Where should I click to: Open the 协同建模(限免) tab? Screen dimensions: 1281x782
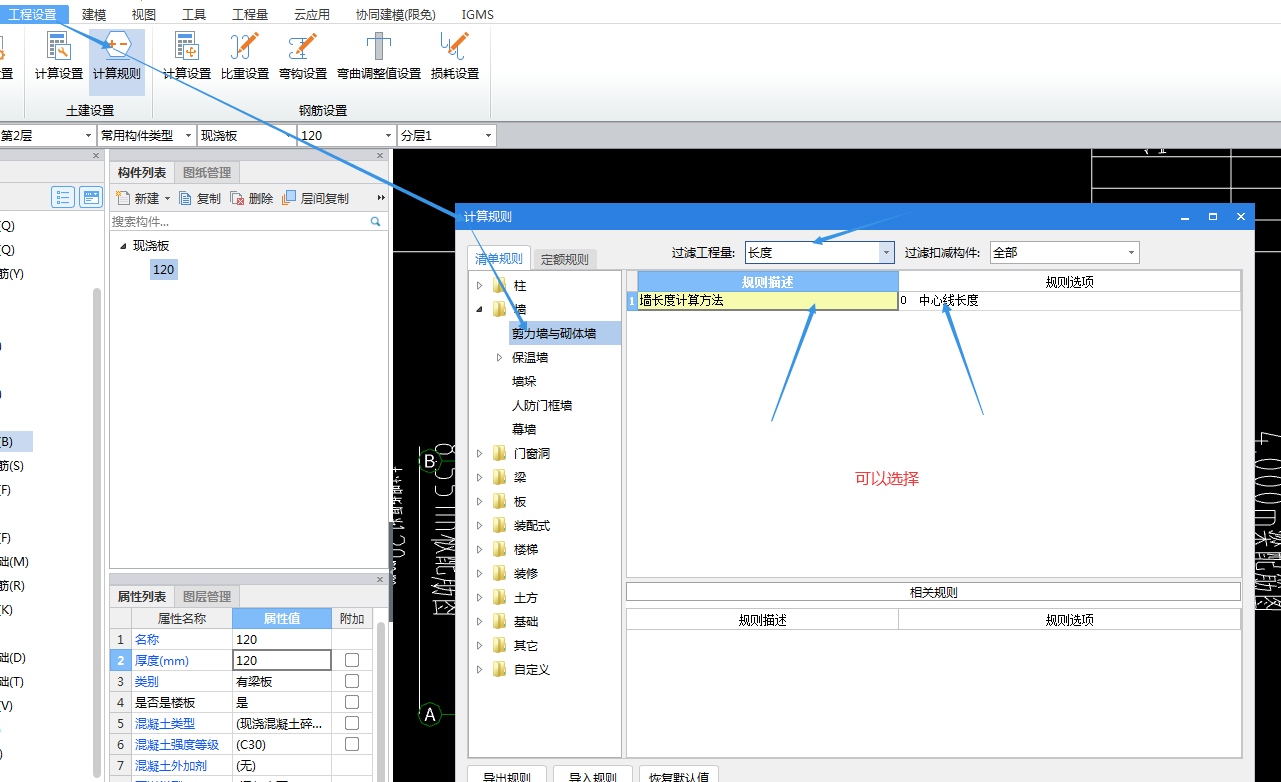[395, 14]
